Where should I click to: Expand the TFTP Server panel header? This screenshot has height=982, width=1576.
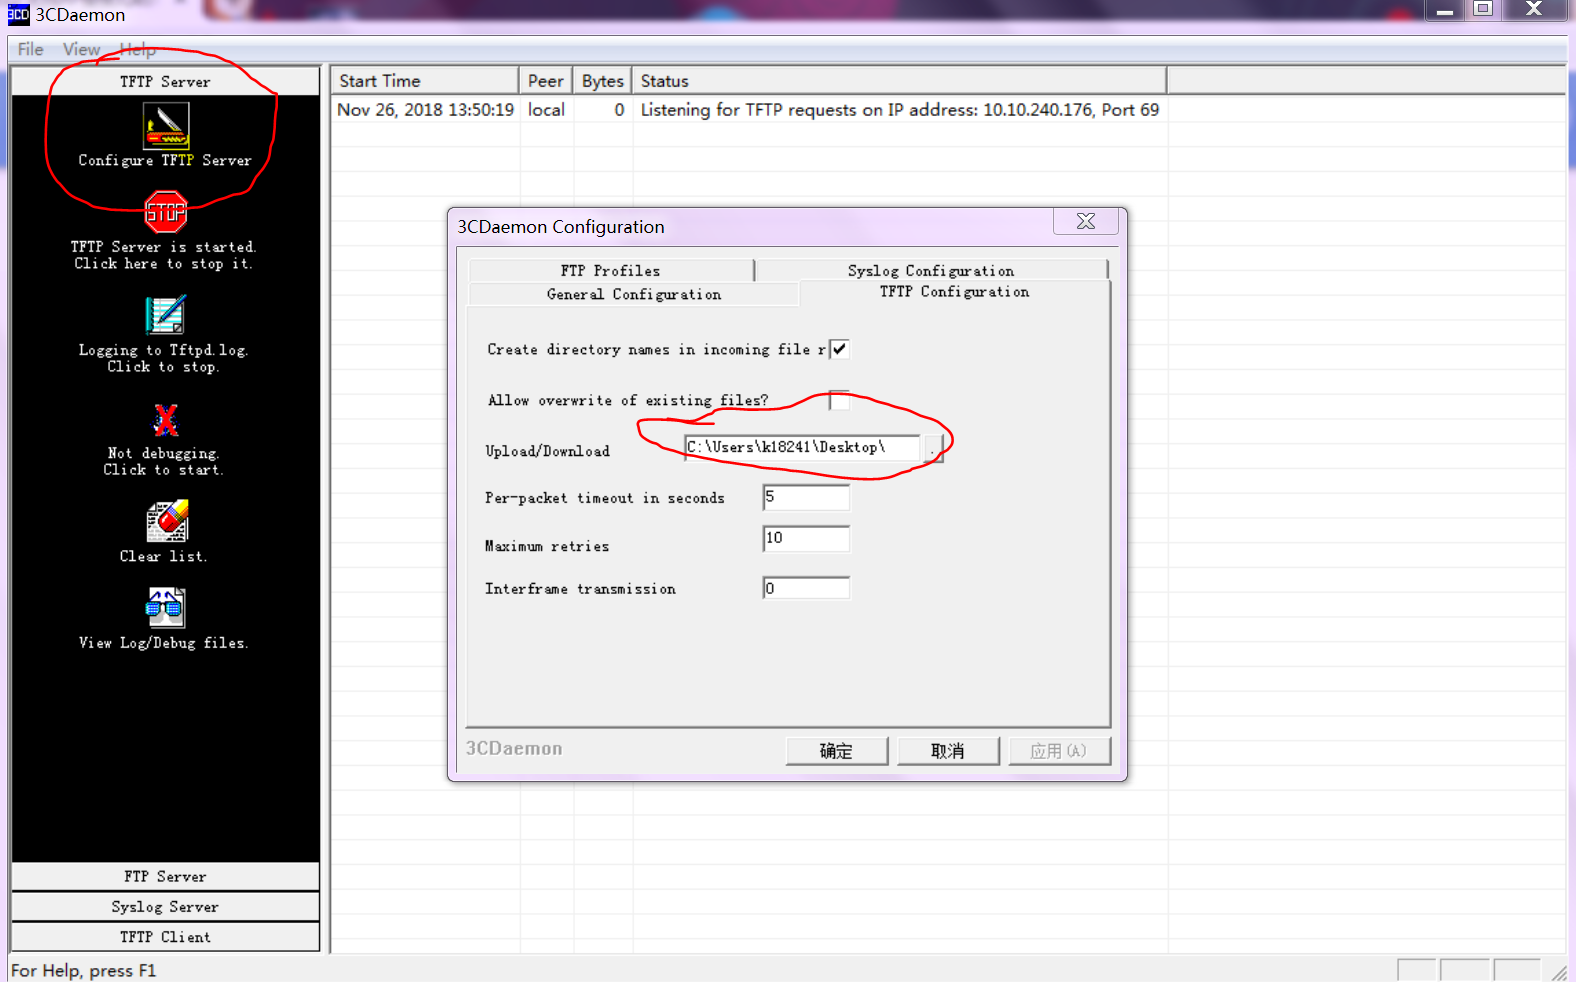click(165, 82)
